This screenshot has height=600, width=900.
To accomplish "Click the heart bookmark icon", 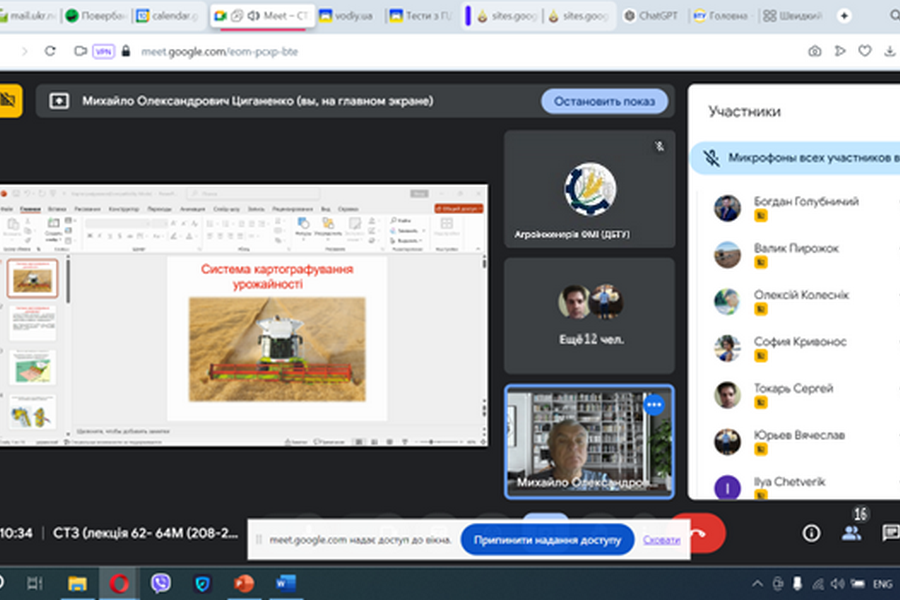I will (x=865, y=51).
